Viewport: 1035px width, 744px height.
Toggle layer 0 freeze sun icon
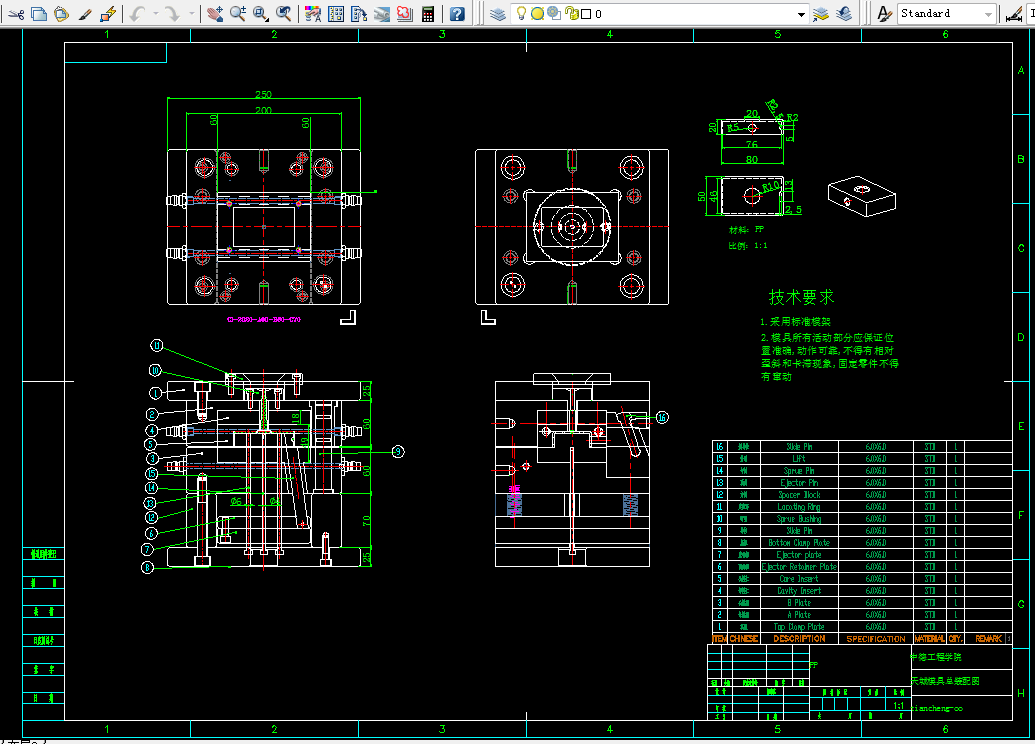point(537,13)
